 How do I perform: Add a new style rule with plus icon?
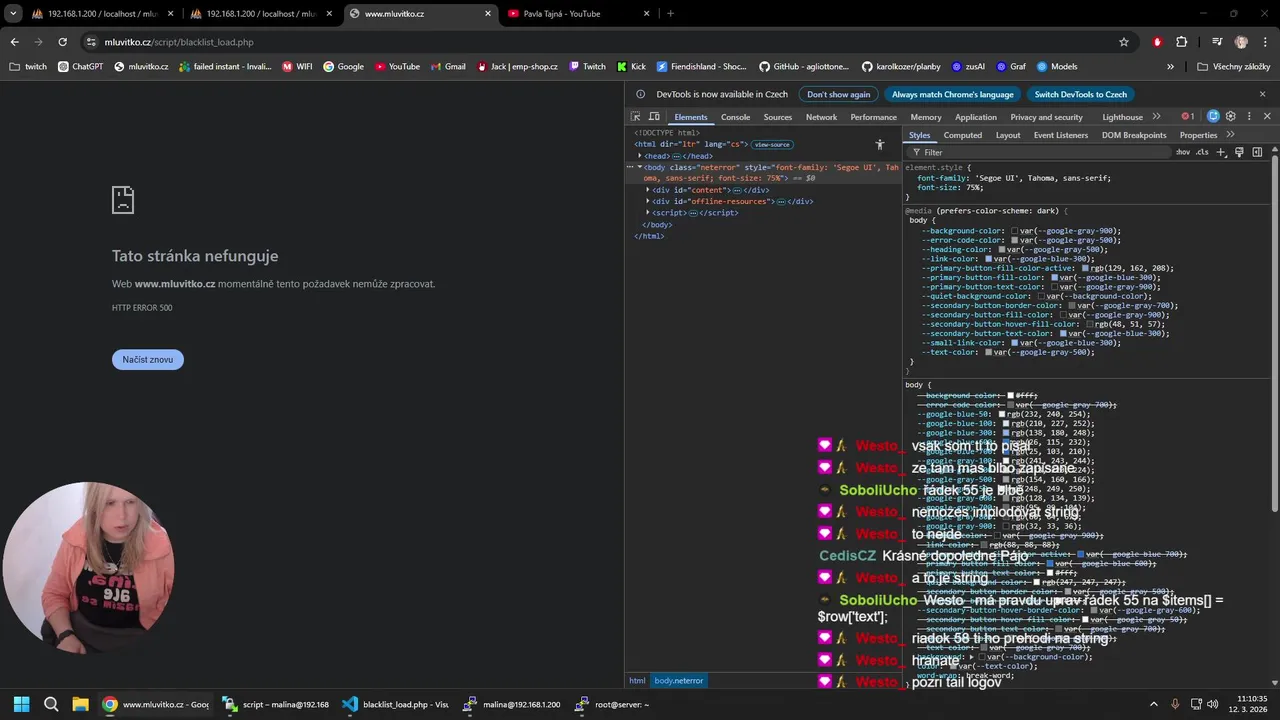click(x=1221, y=152)
